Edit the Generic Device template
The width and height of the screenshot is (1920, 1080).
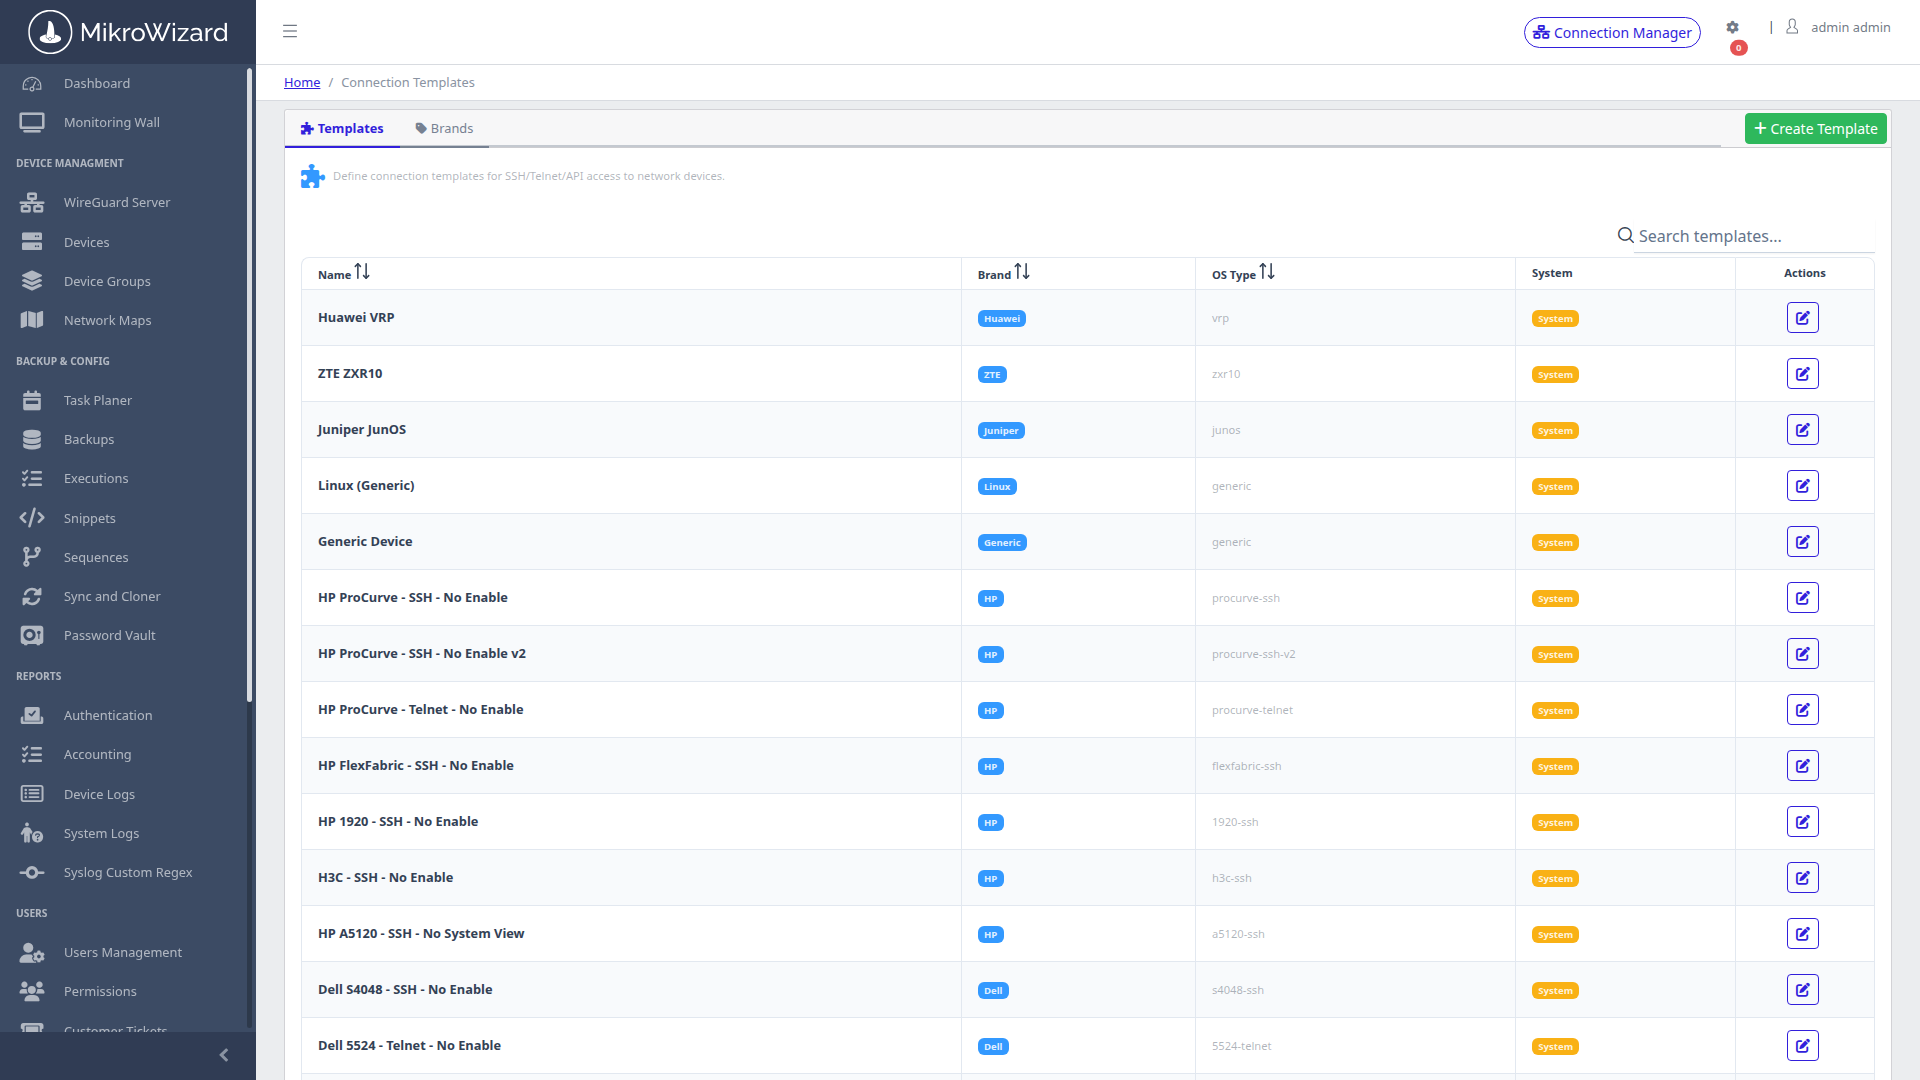coord(1802,542)
